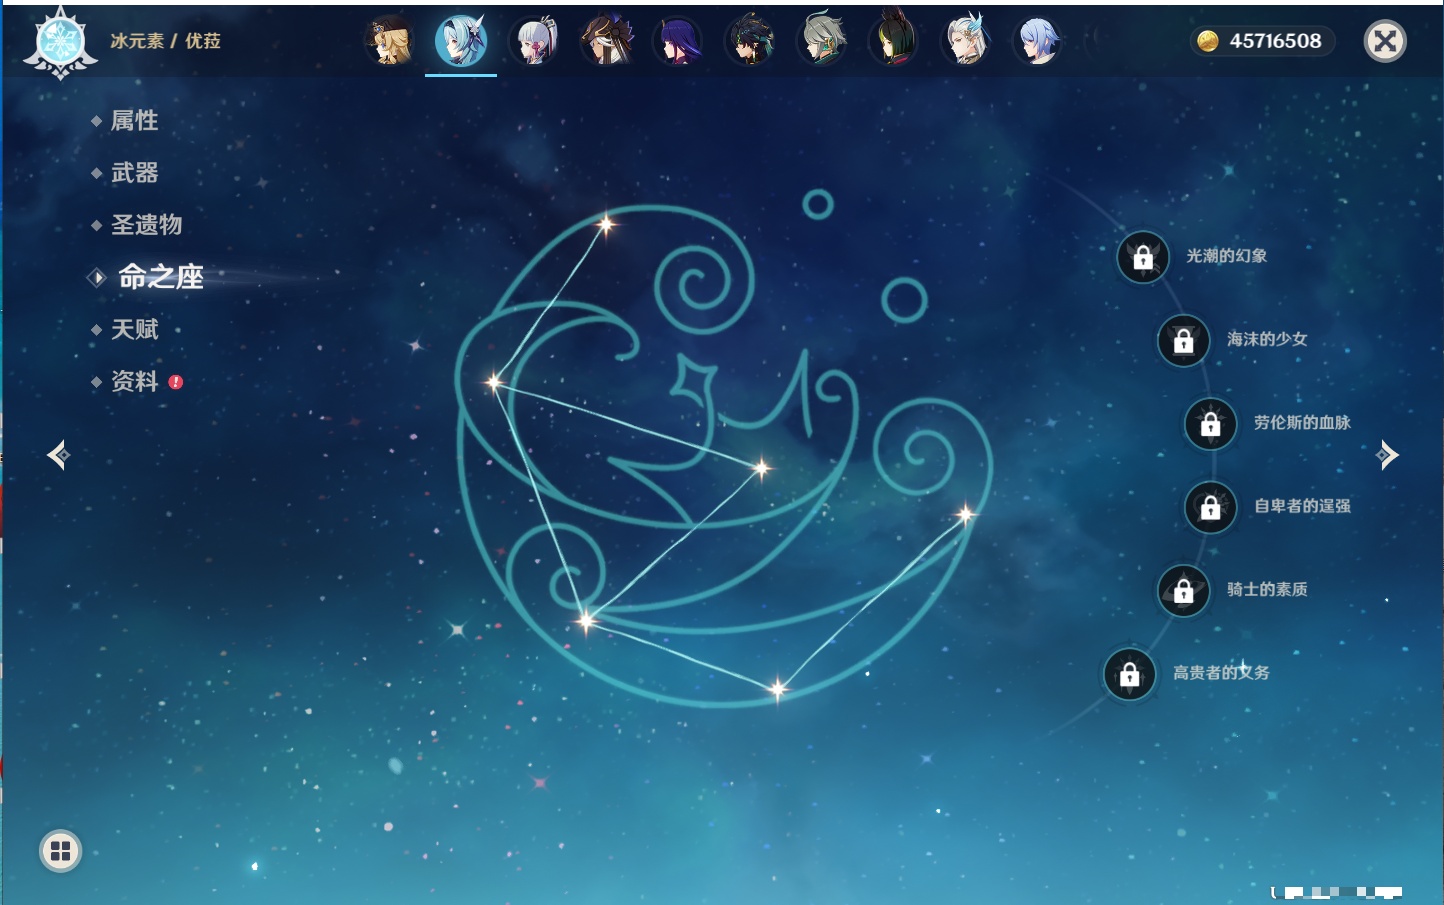Click the constellation name 劳伦斯的血脉

tap(1303, 423)
